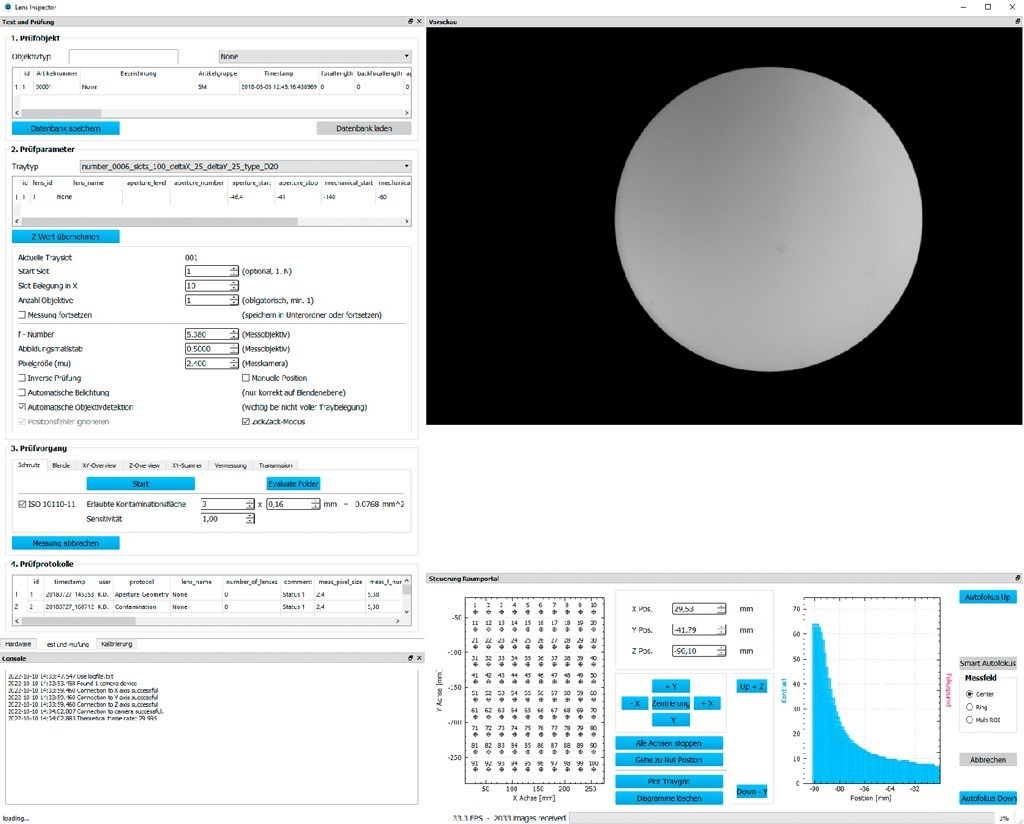This screenshot has width=1024, height=824.
Task: Uncheck the Zickzack-Fokus option
Action: (247, 421)
